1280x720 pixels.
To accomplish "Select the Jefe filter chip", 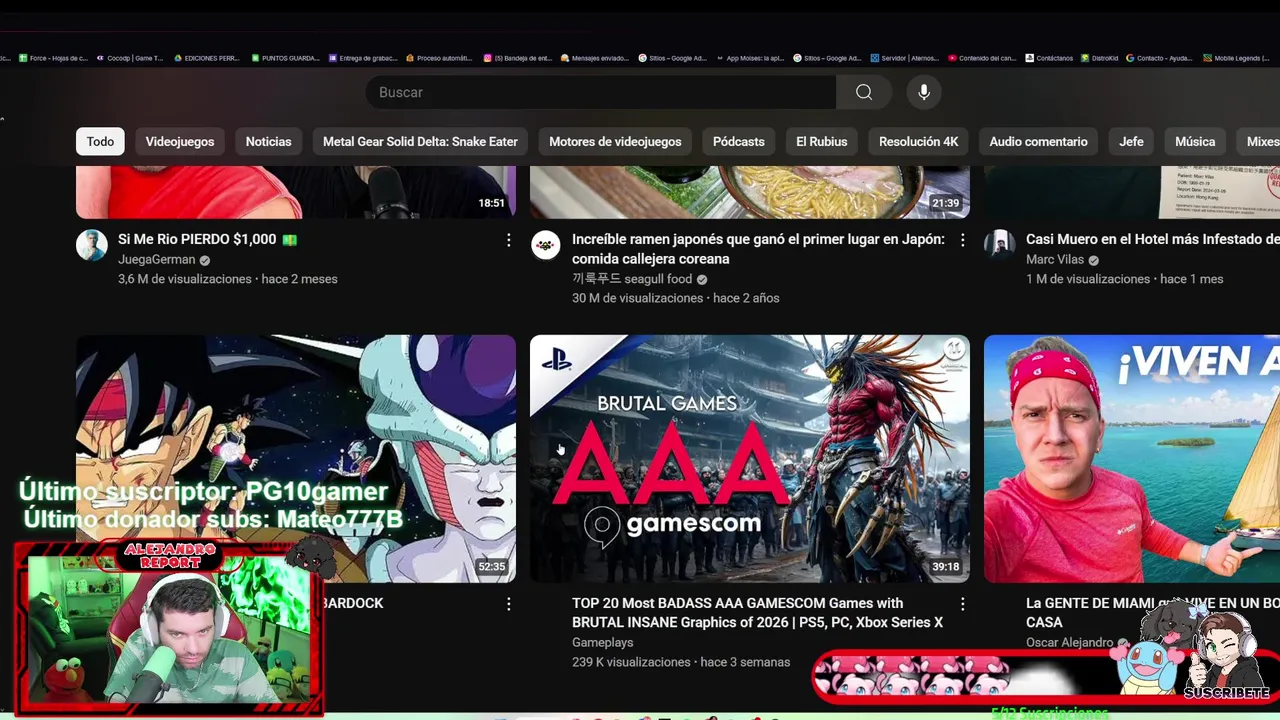I will (x=1131, y=142).
